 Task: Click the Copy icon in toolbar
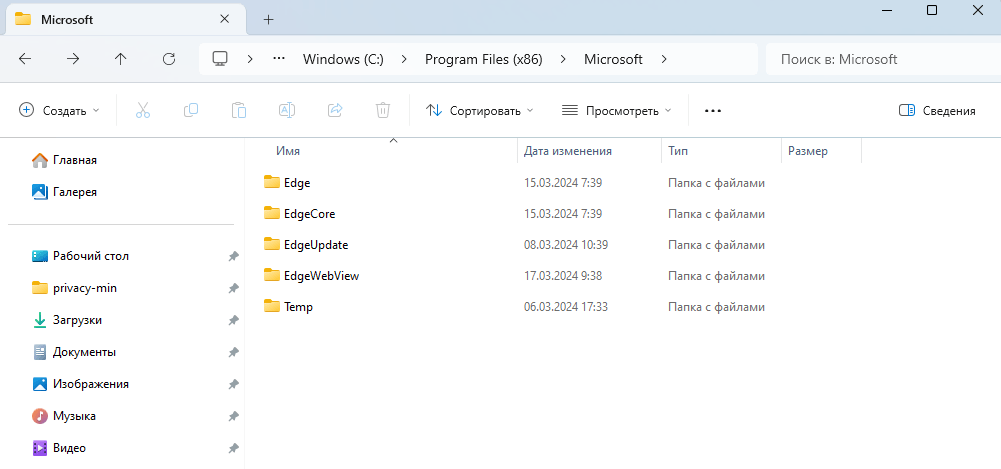[x=191, y=110]
